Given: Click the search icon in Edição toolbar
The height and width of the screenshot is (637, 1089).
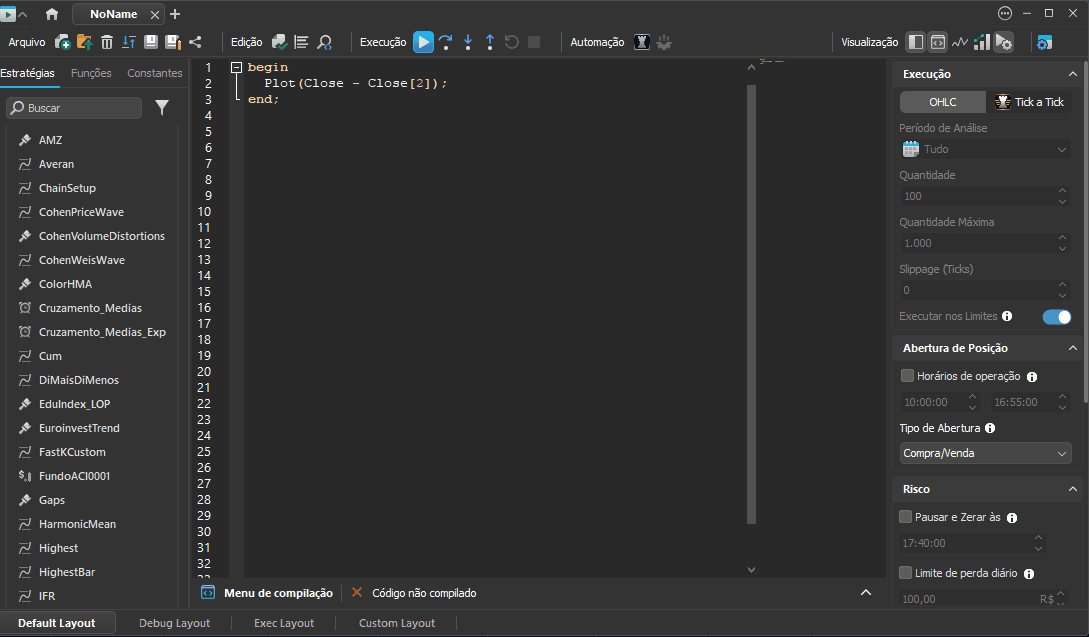Looking at the screenshot, I should 324,42.
